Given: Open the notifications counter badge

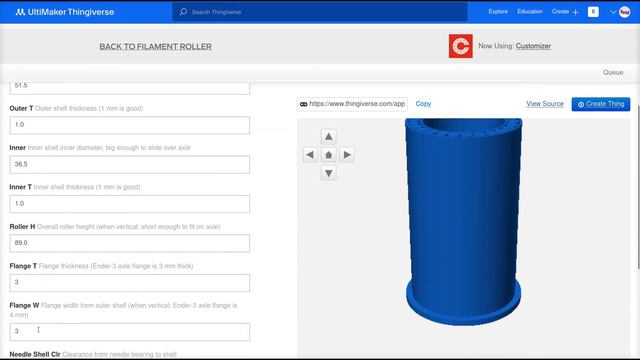Looking at the screenshot, I should 593,12.
